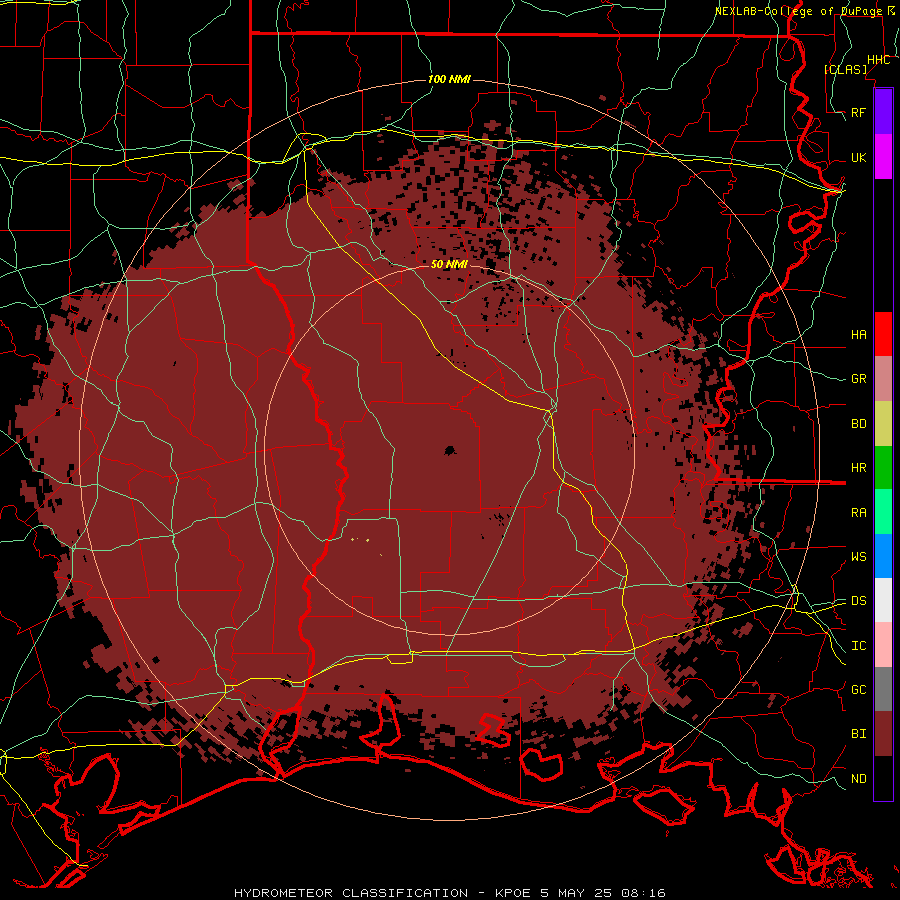Click the RF purple legend swatch
The height and width of the screenshot is (900, 900).
883,112
